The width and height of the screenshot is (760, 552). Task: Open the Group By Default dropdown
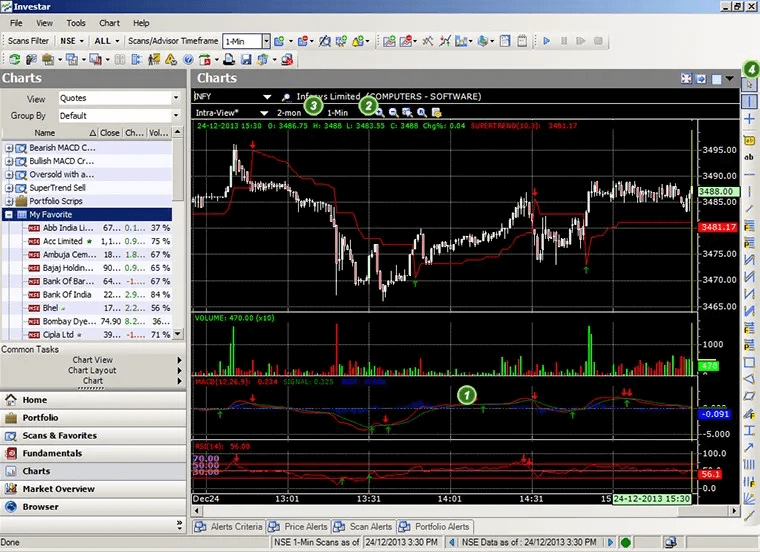point(119,116)
